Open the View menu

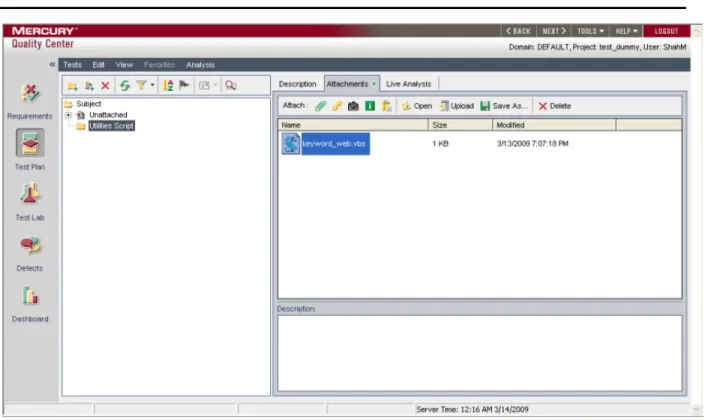coord(124,65)
